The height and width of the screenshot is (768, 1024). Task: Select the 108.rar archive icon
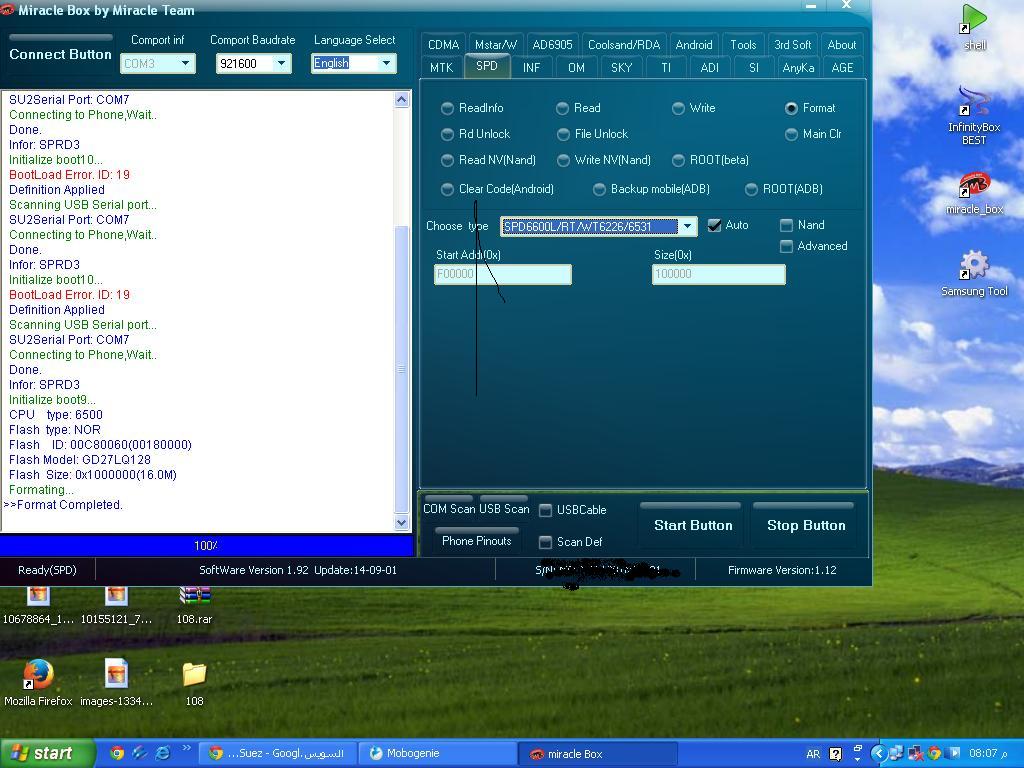click(x=194, y=605)
